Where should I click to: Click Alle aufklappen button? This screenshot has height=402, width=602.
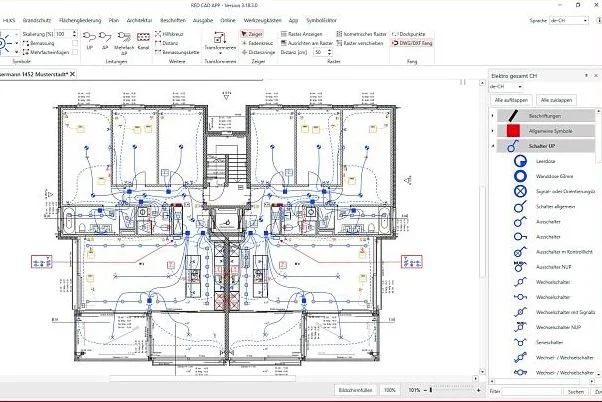[511, 100]
